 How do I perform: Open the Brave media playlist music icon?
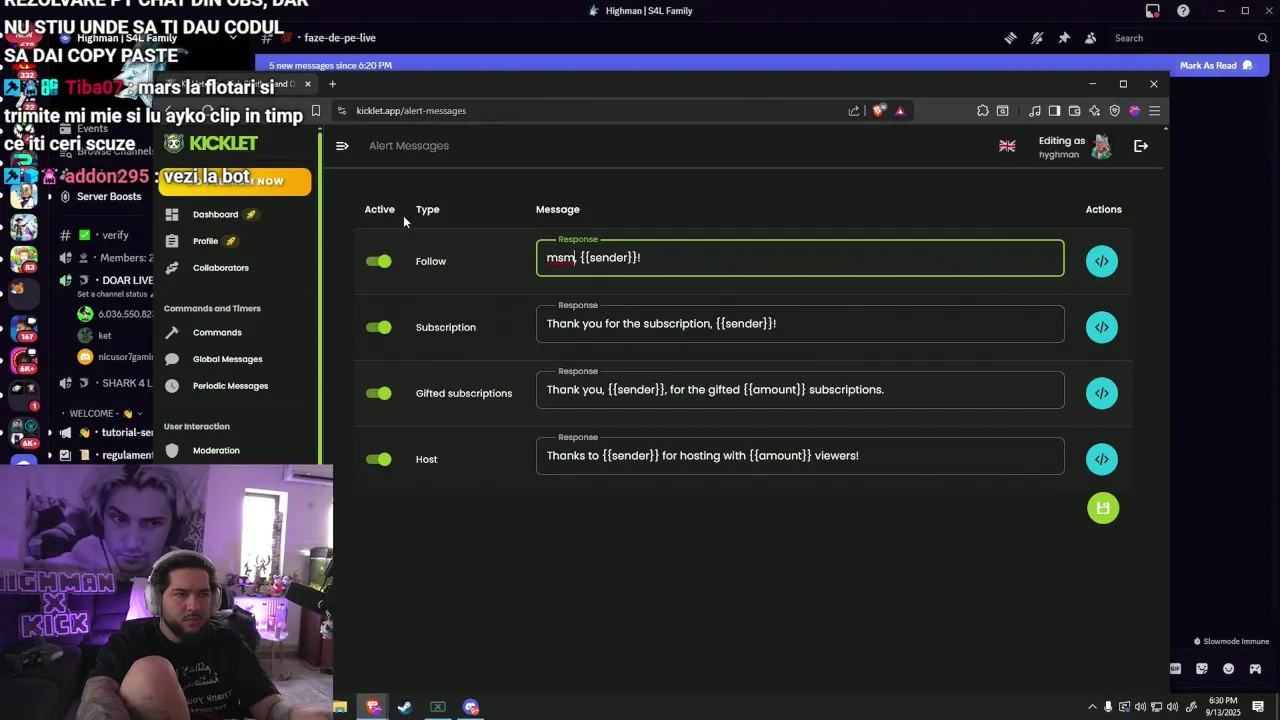coord(1035,111)
